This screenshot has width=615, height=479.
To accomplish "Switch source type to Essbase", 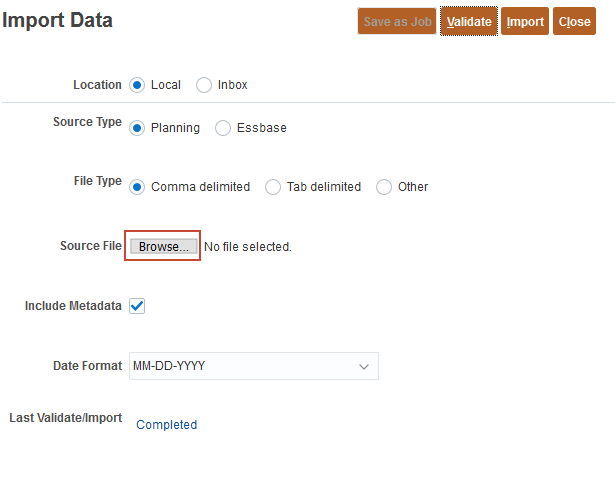I will (x=224, y=128).
